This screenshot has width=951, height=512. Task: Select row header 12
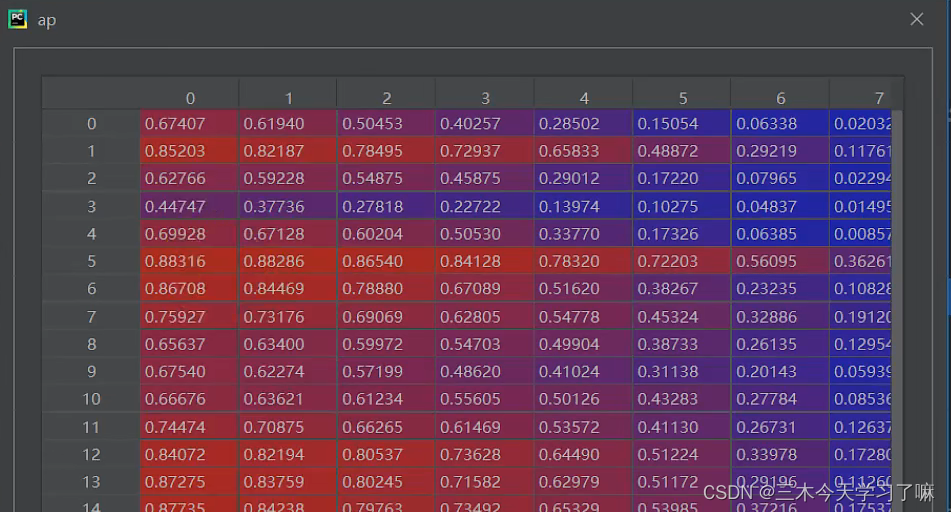click(x=92, y=454)
